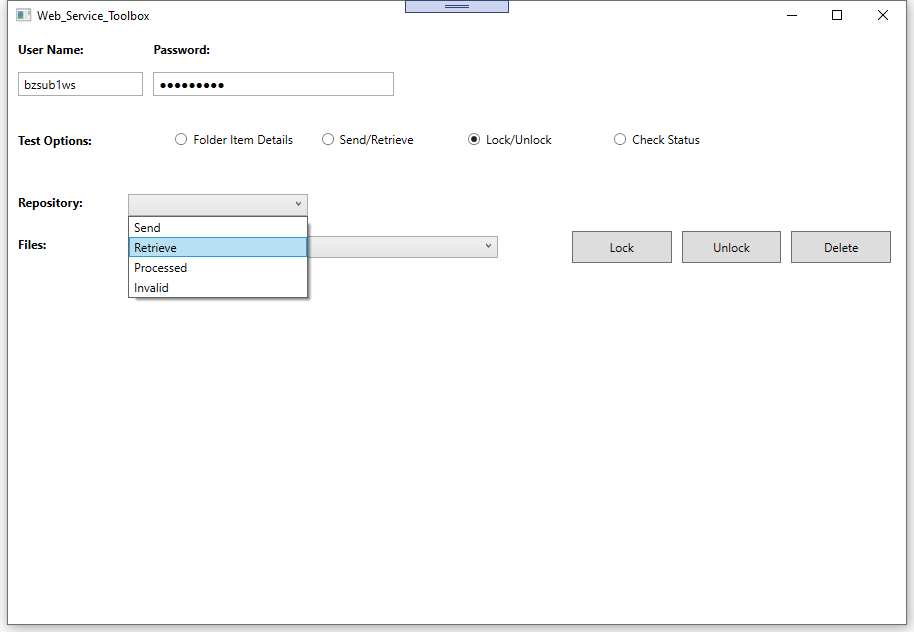The height and width of the screenshot is (632, 914).
Task: Minimize the Web_Service_Toolbox window
Action: pos(791,16)
